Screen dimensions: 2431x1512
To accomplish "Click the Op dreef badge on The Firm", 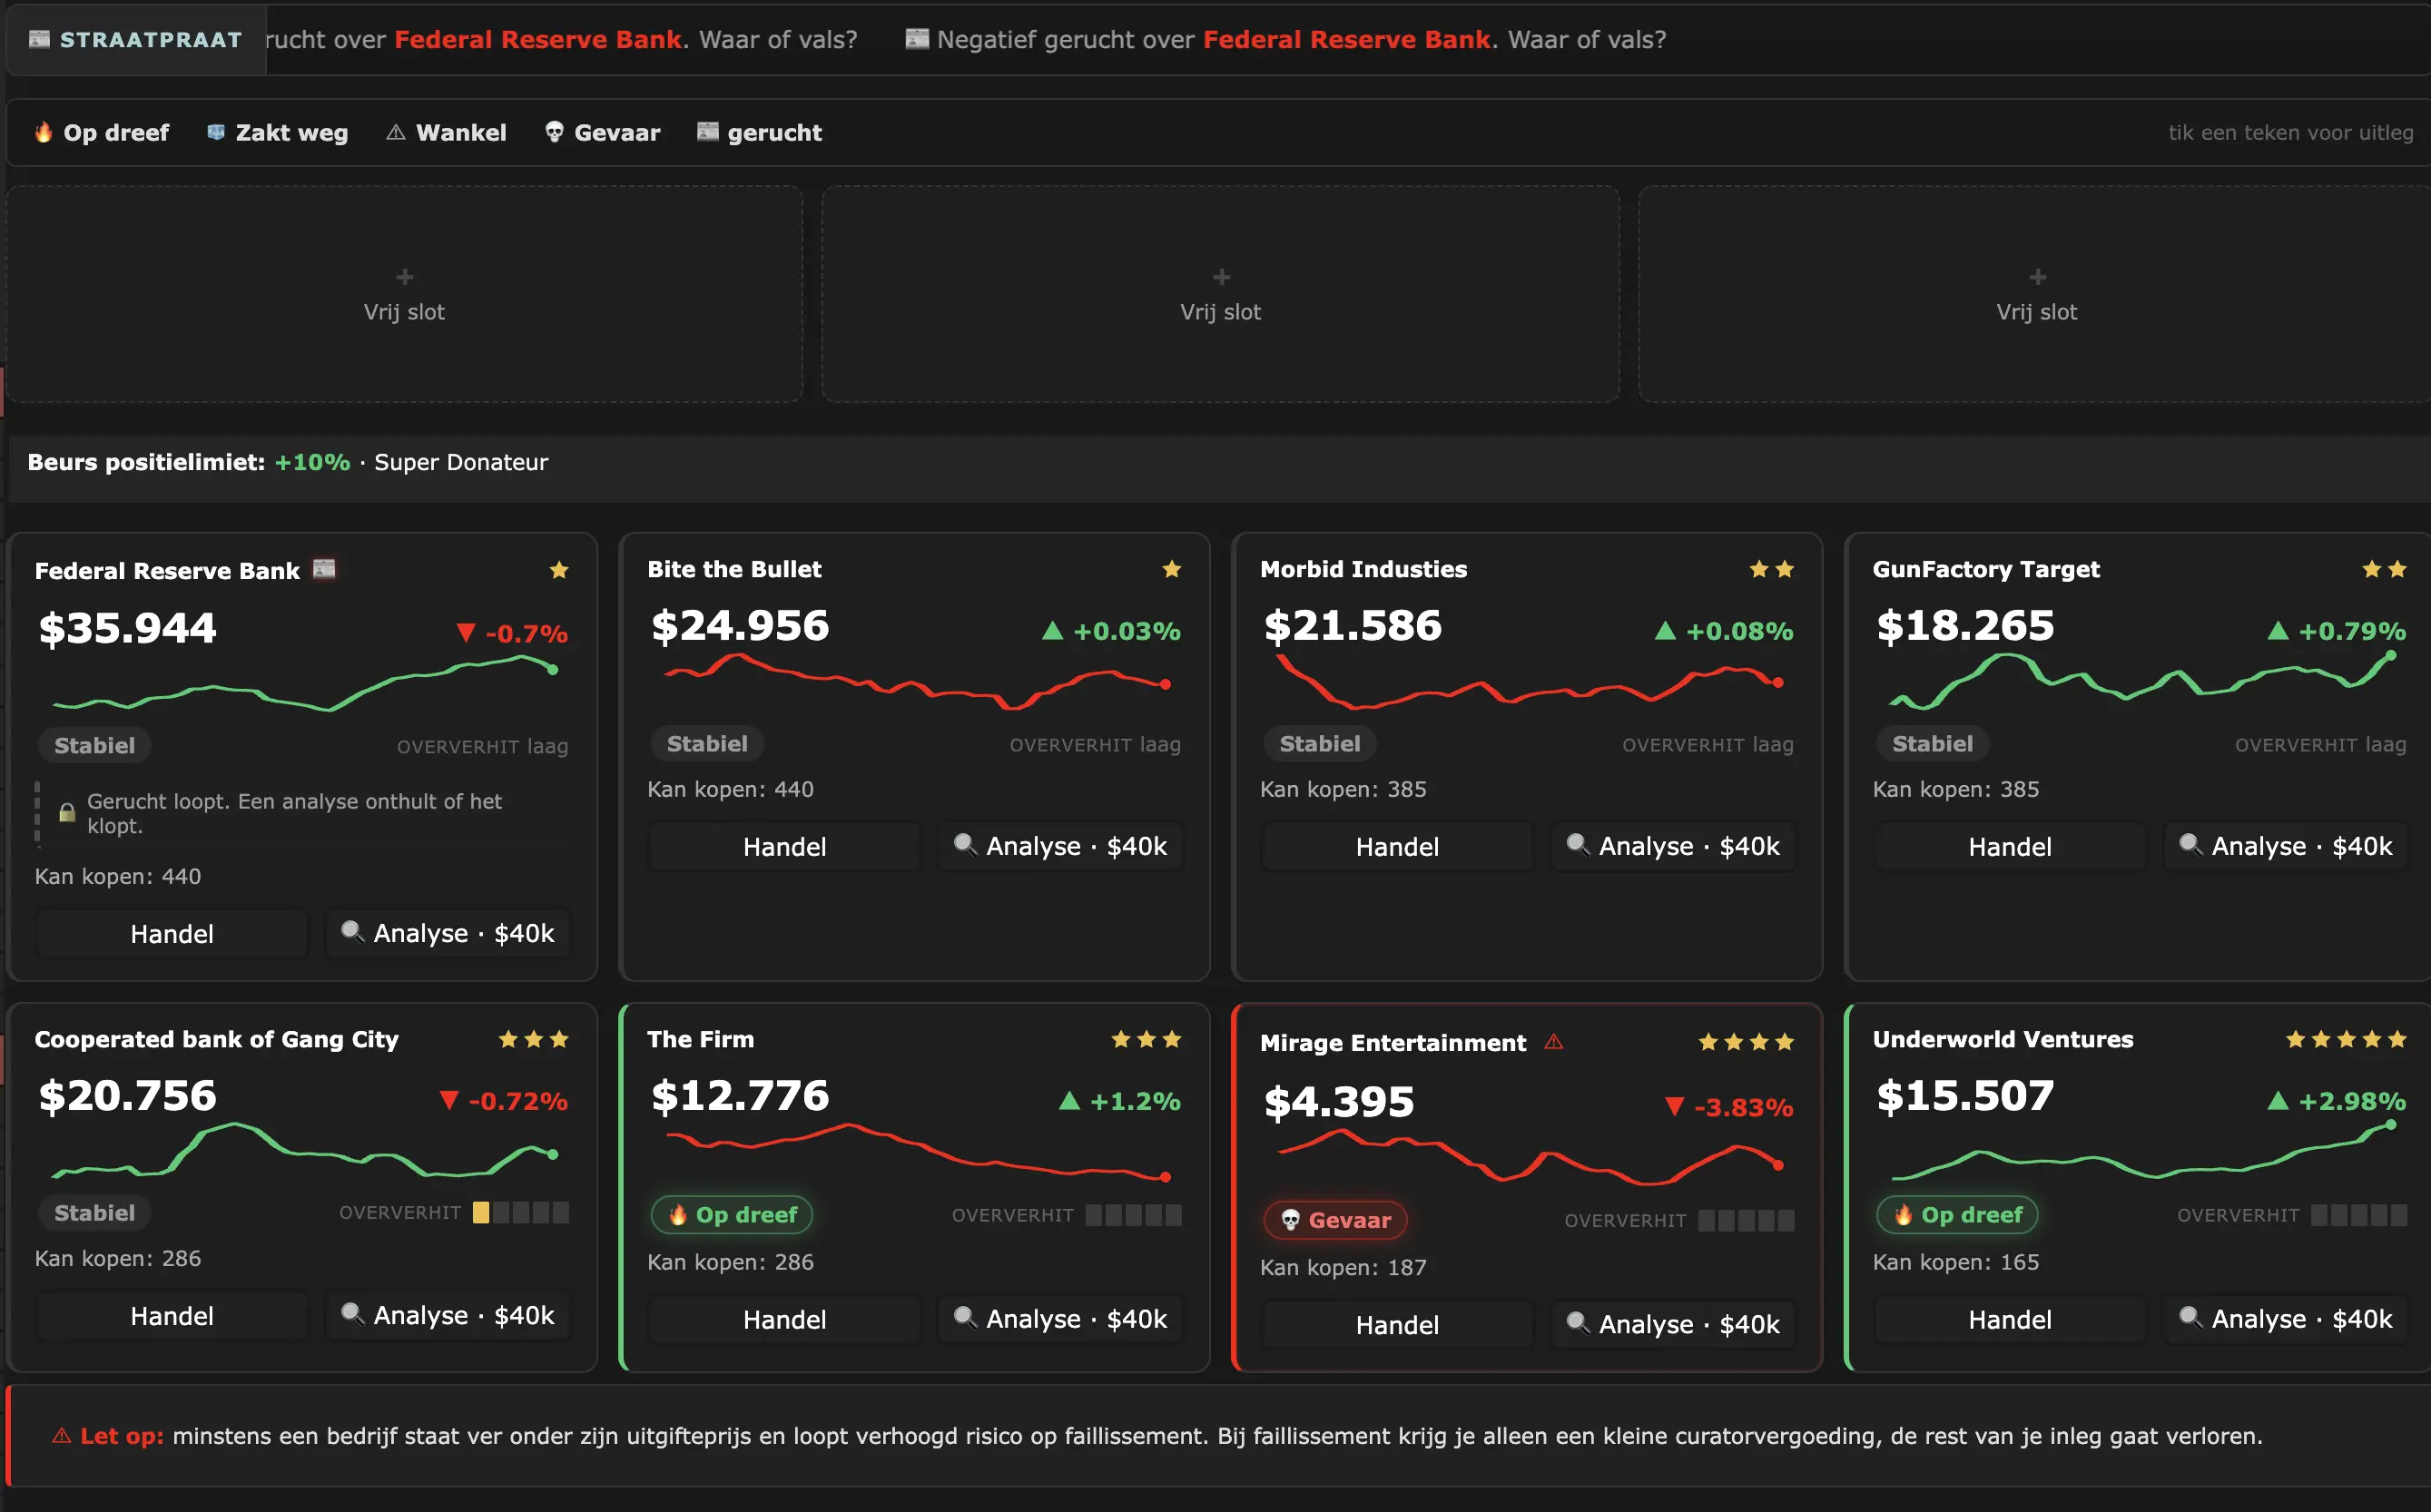I will (x=732, y=1215).
